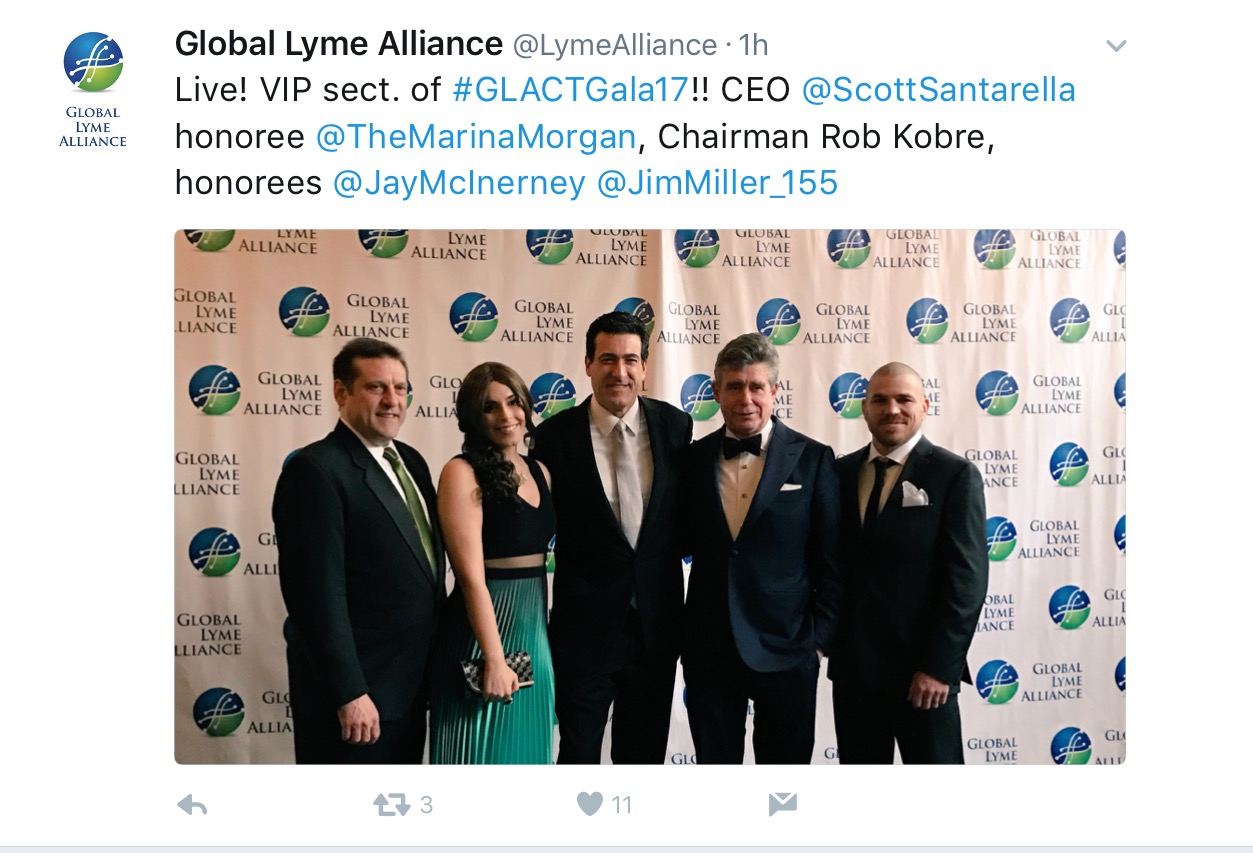This screenshot has height=853, width=1253.
Task: Click the reply arrow icon
Action: click(x=191, y=804)
